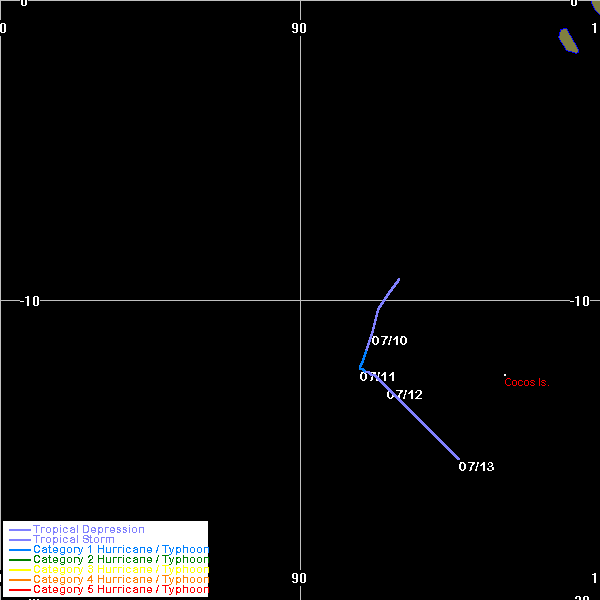Click Category 5 Hurricane / Typhoon legend entry
Viewport: 600px width, 600px height.
120,590
